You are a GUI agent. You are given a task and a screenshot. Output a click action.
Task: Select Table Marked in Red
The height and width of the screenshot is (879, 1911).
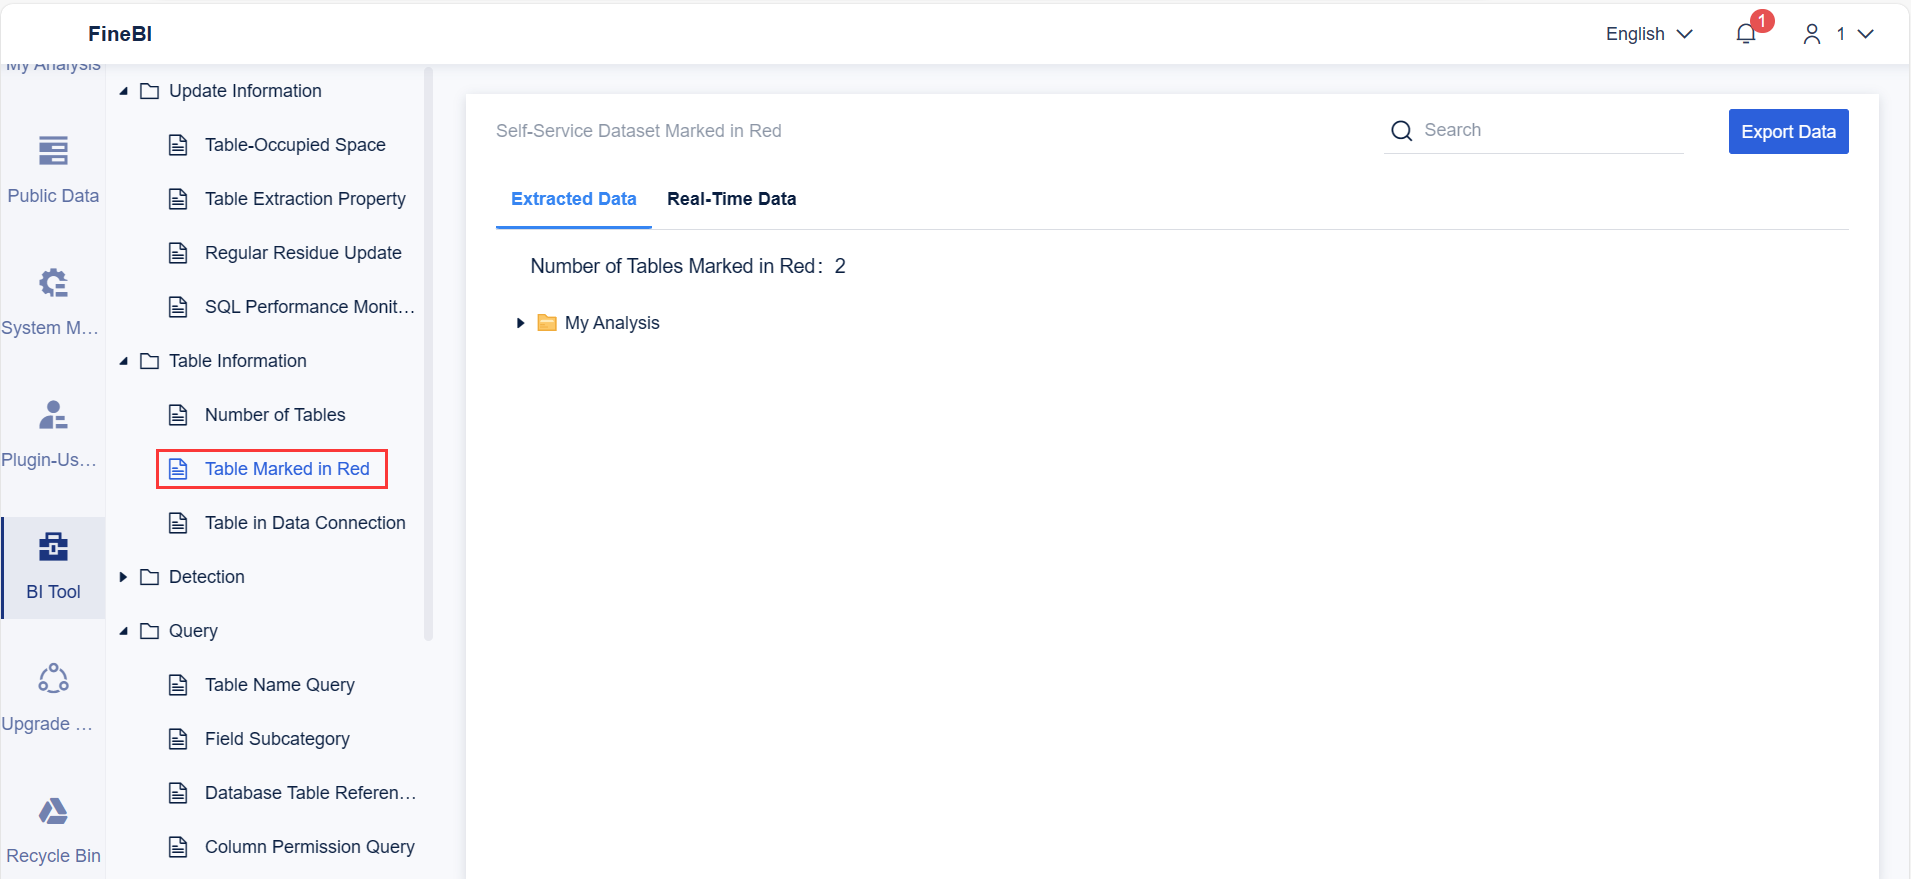(x=272, y=469)
